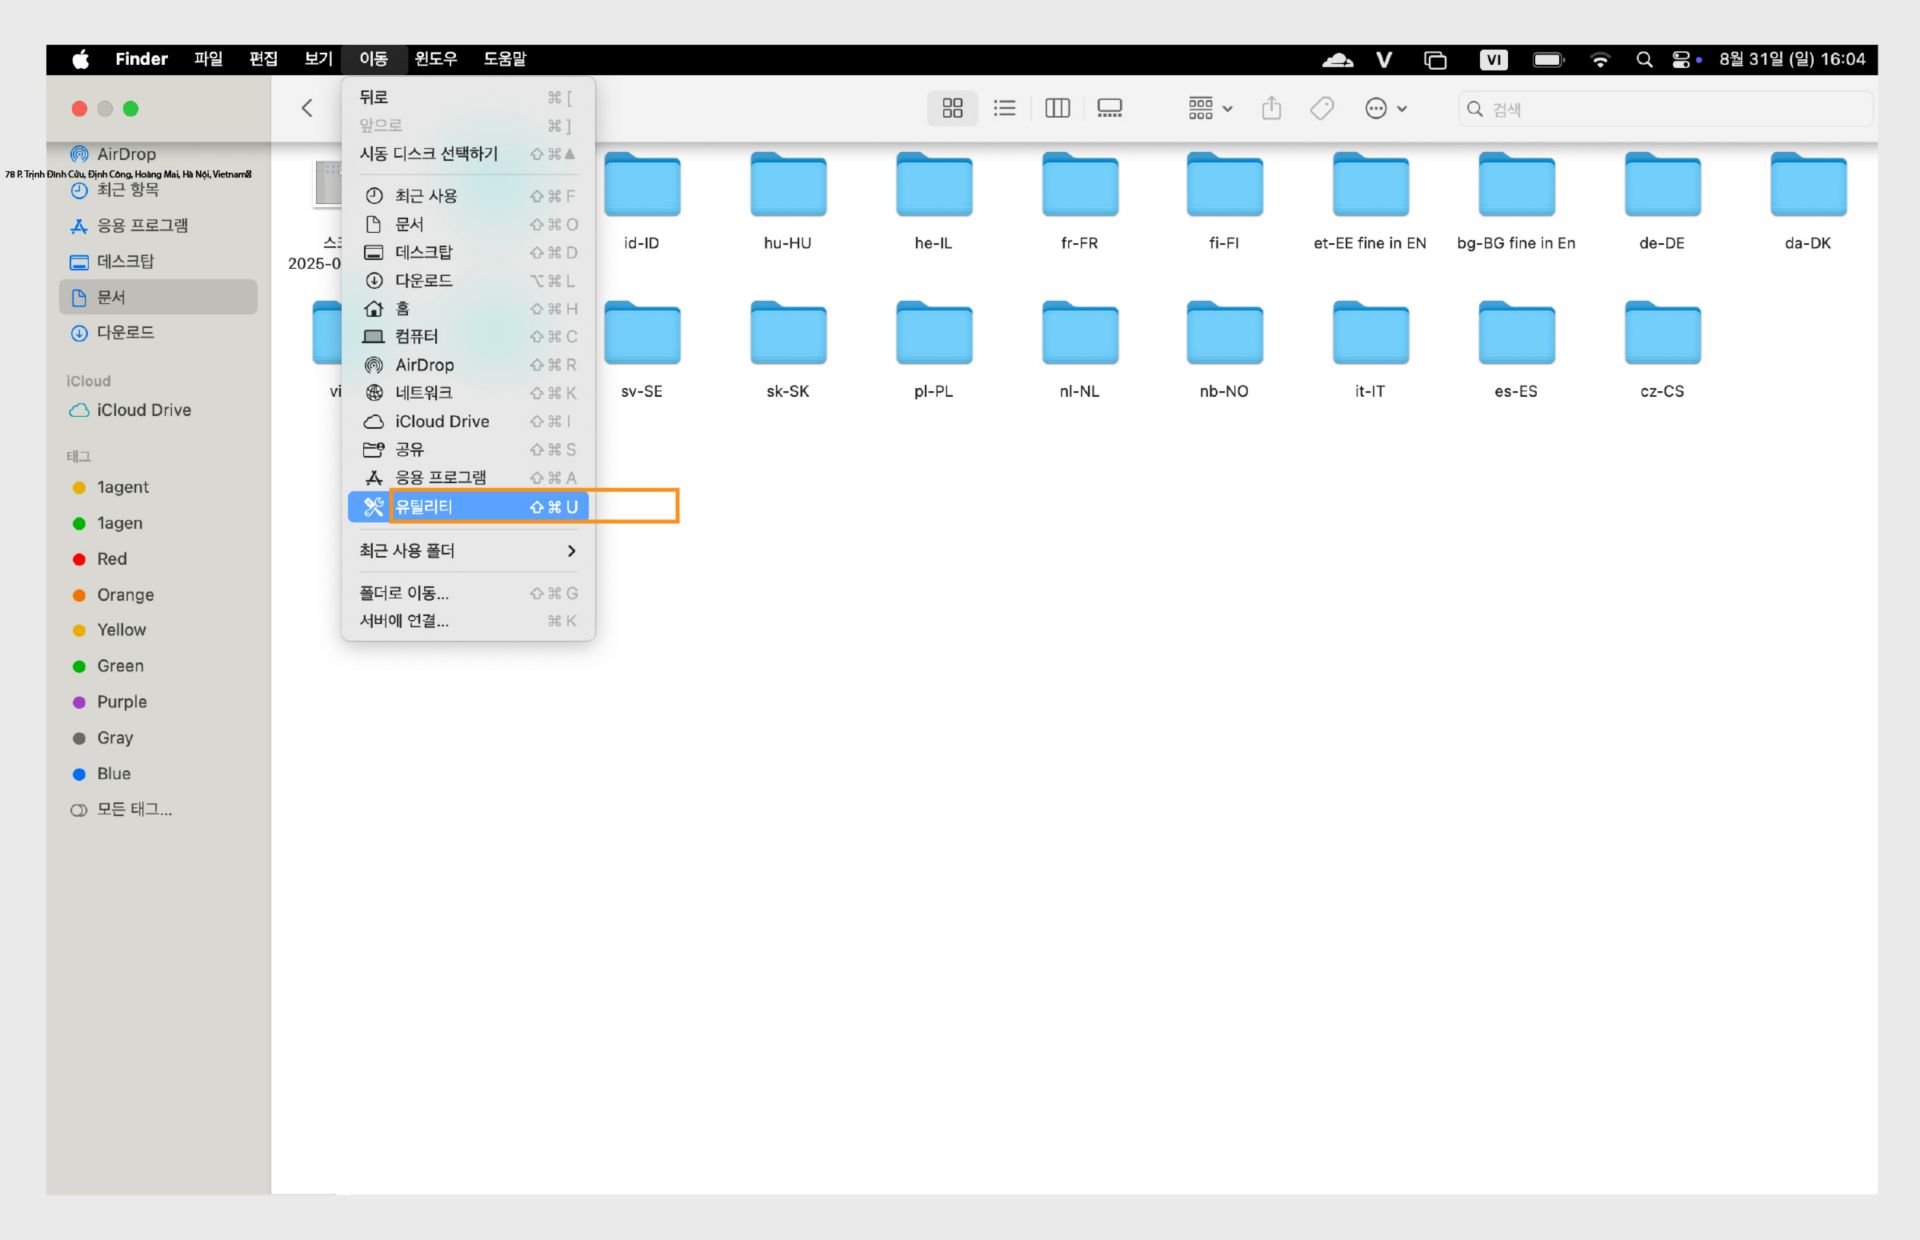Image resolution: width=1920 pixels, height=1240 pixels.
Task: Click the tag icon in toolbar
Action: click(x=1322, y=108)
